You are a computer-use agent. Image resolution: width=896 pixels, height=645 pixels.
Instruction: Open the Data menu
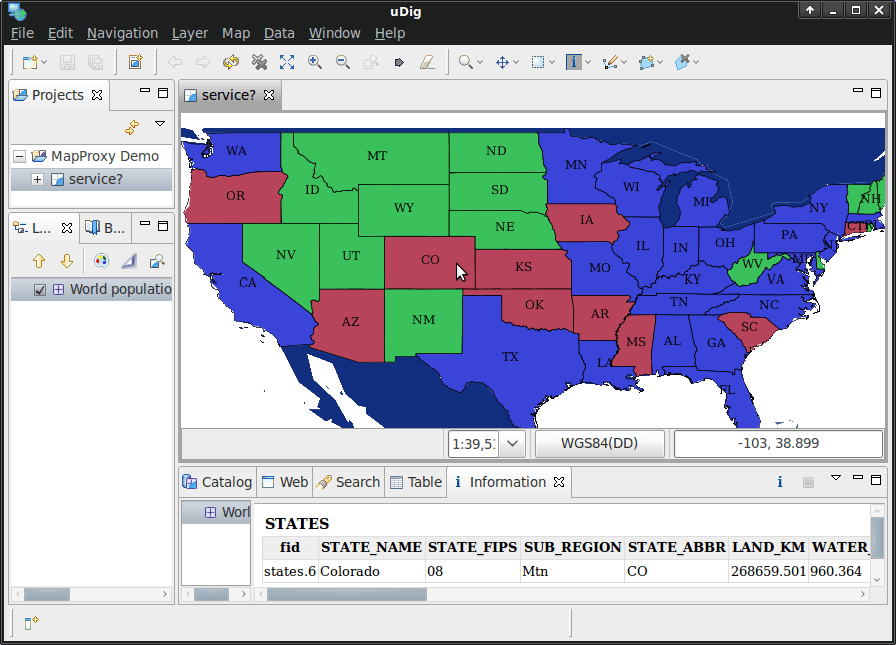click(x=279, y=33)
